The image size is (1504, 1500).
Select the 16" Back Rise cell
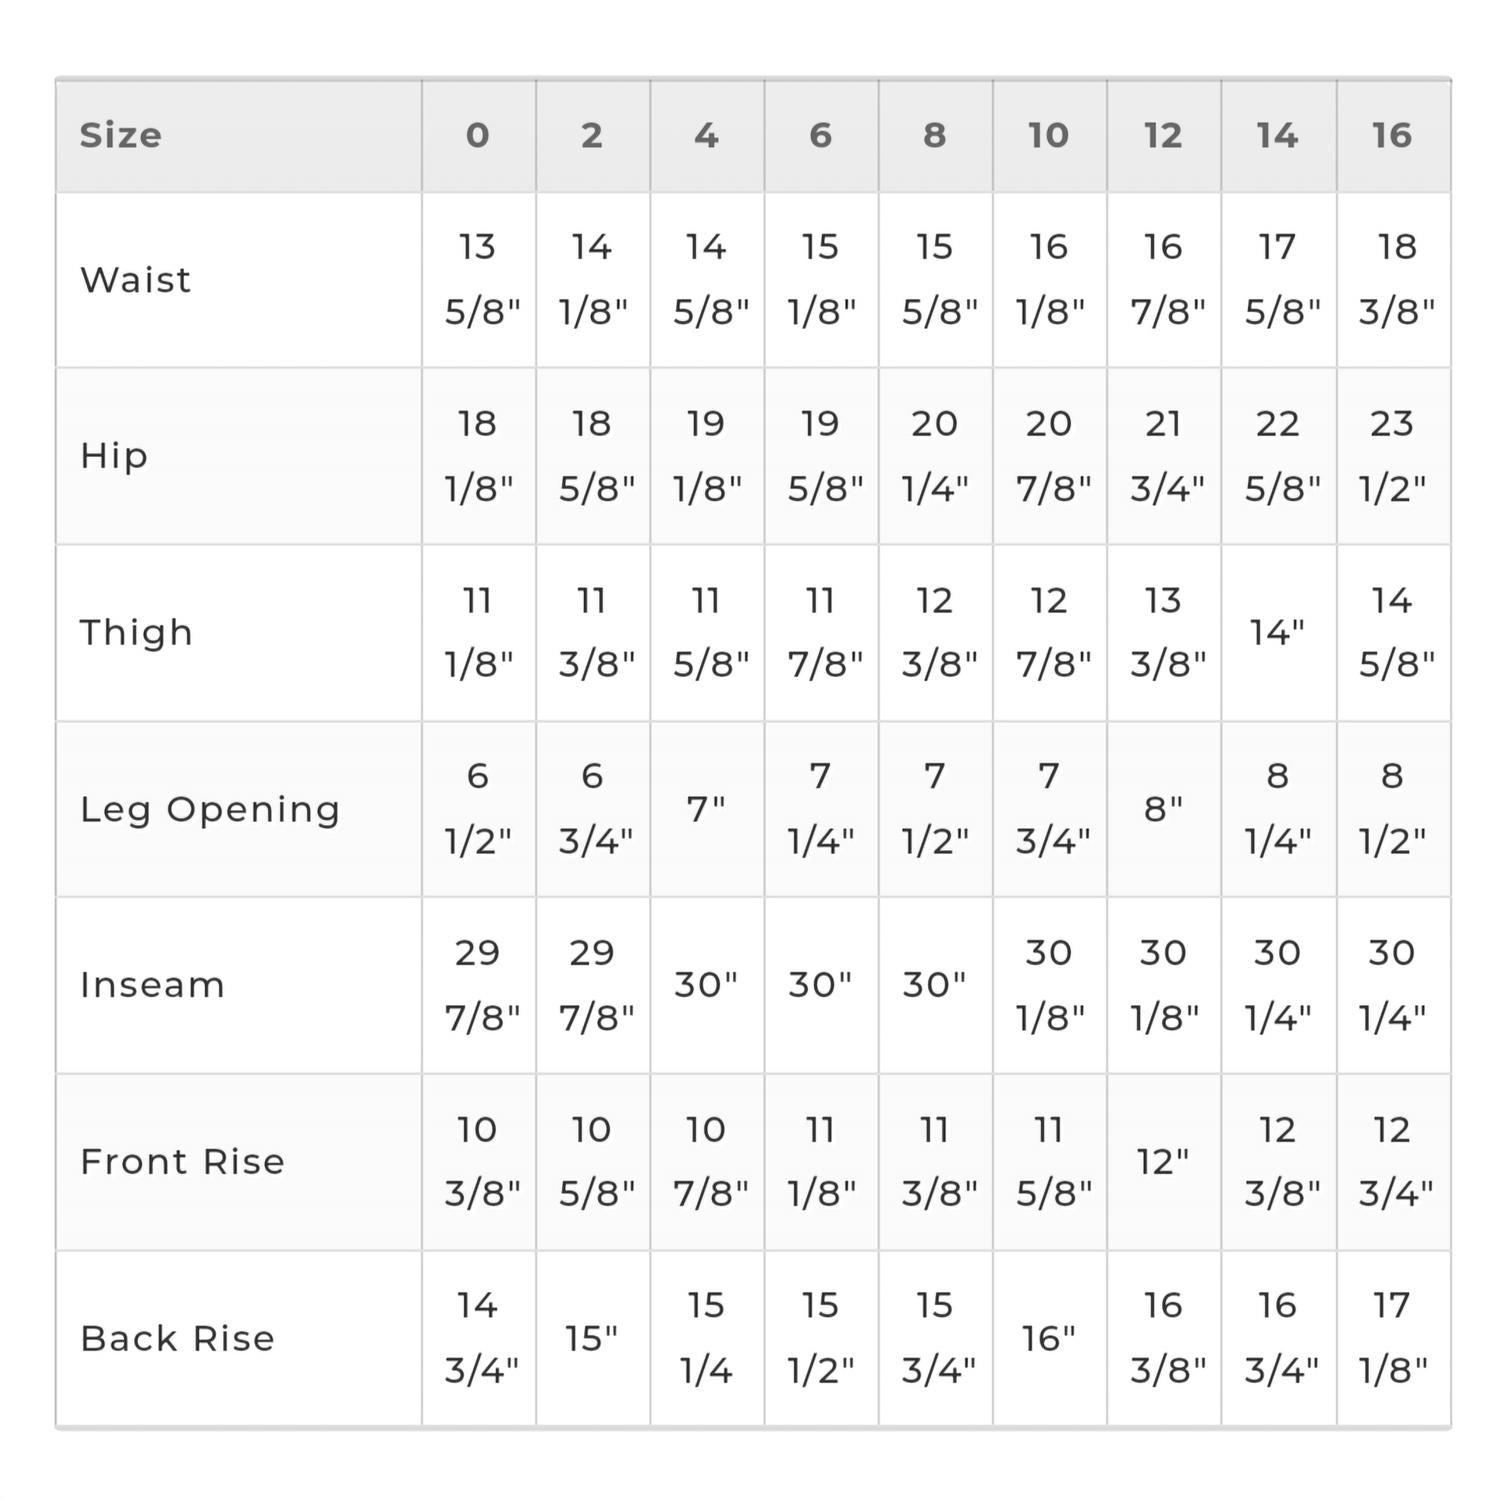(1049, 1338)
